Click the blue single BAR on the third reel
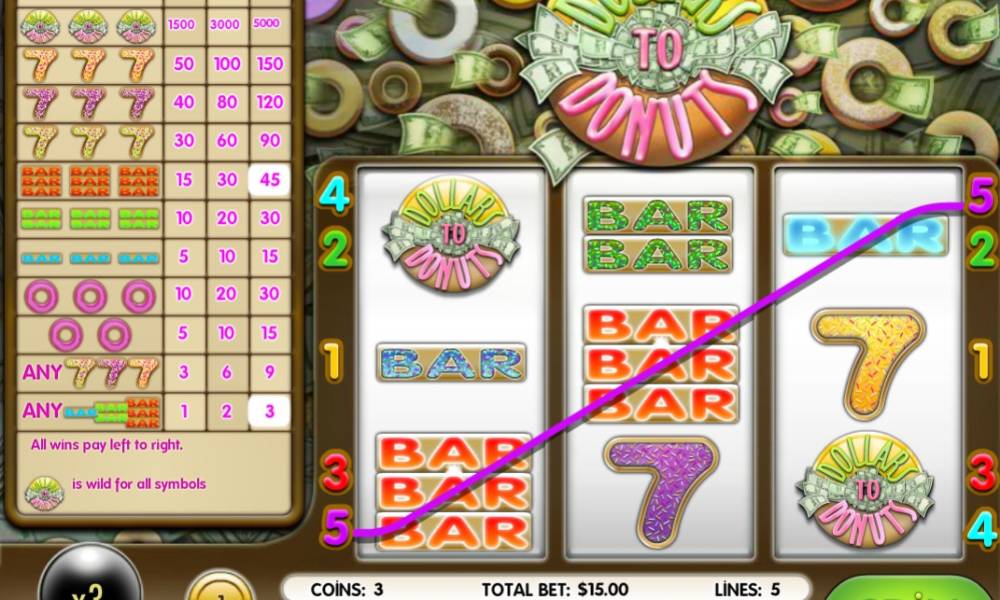This screenshot has width=1000, height=600. tap(865, 235)
